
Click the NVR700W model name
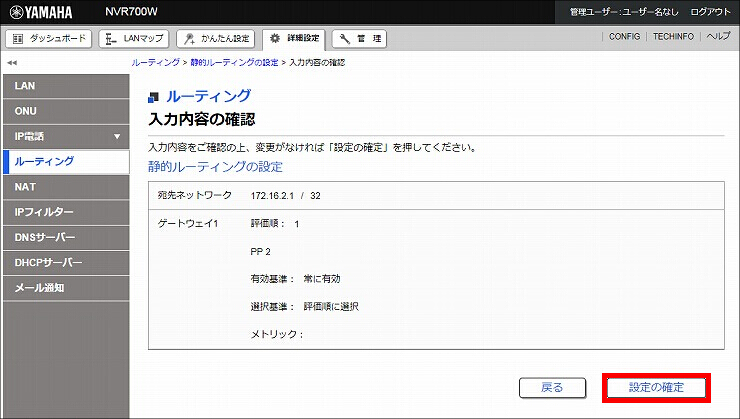pos(131,12)
